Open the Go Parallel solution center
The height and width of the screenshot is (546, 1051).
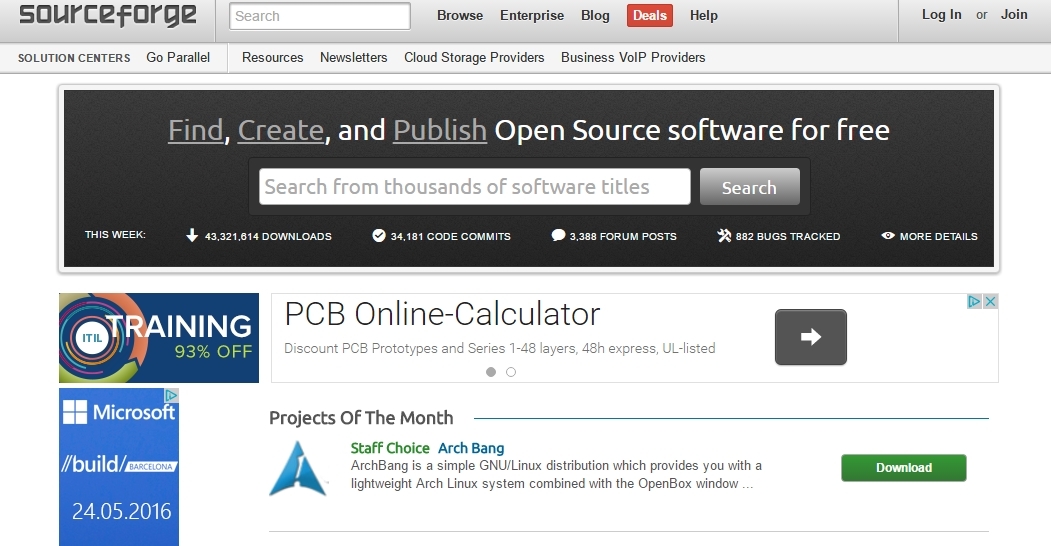tap(178, 58)
